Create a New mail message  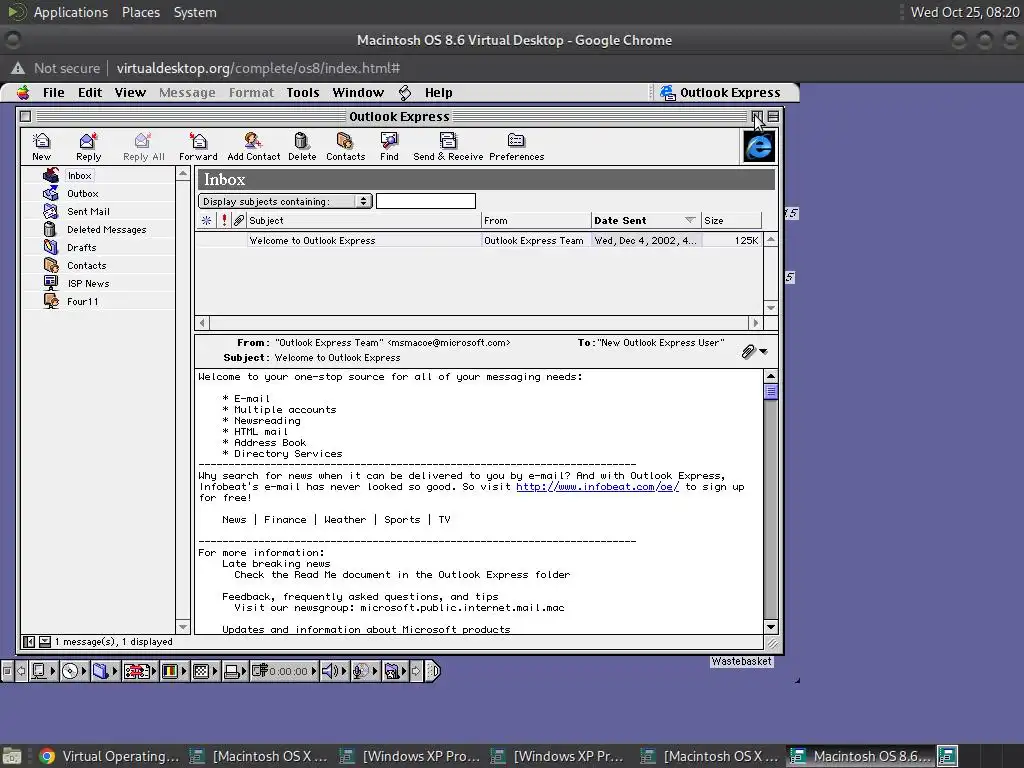point(41,146)
